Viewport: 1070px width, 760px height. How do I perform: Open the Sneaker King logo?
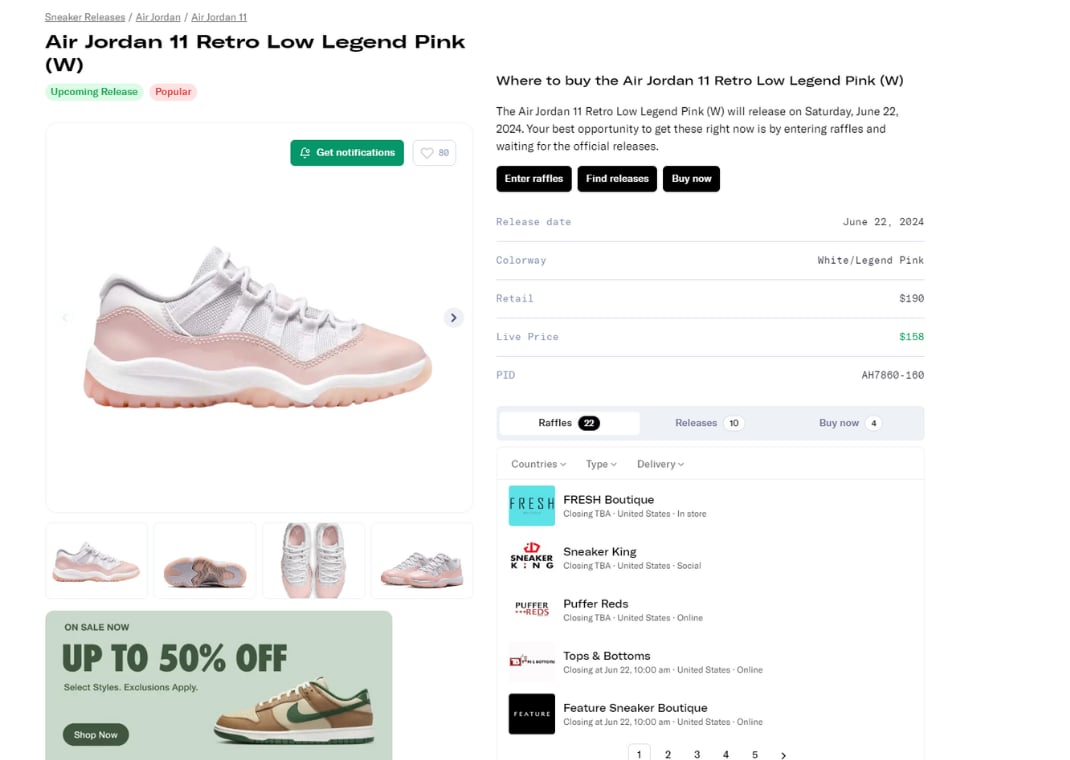531,558
